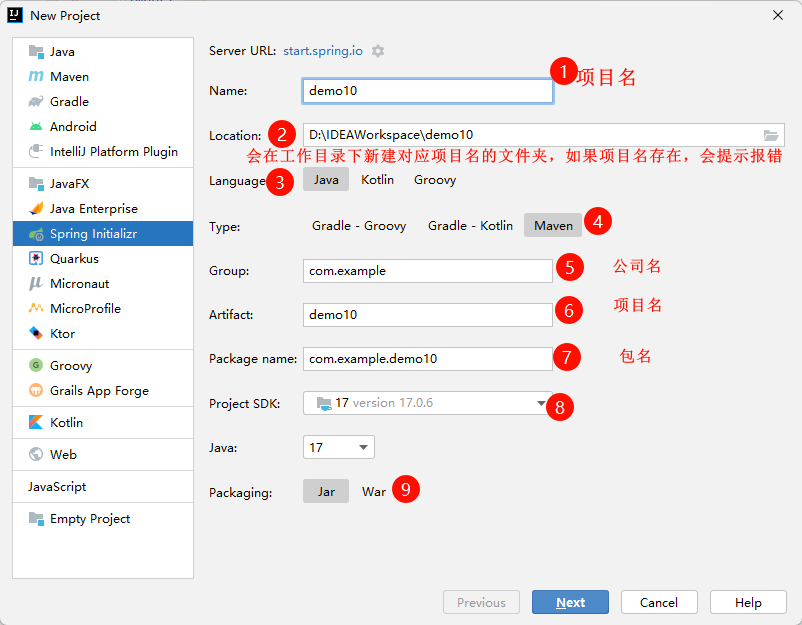The image size is (802, 625).
Task: Select Quarkus generator label
Action: coord(74,259)
